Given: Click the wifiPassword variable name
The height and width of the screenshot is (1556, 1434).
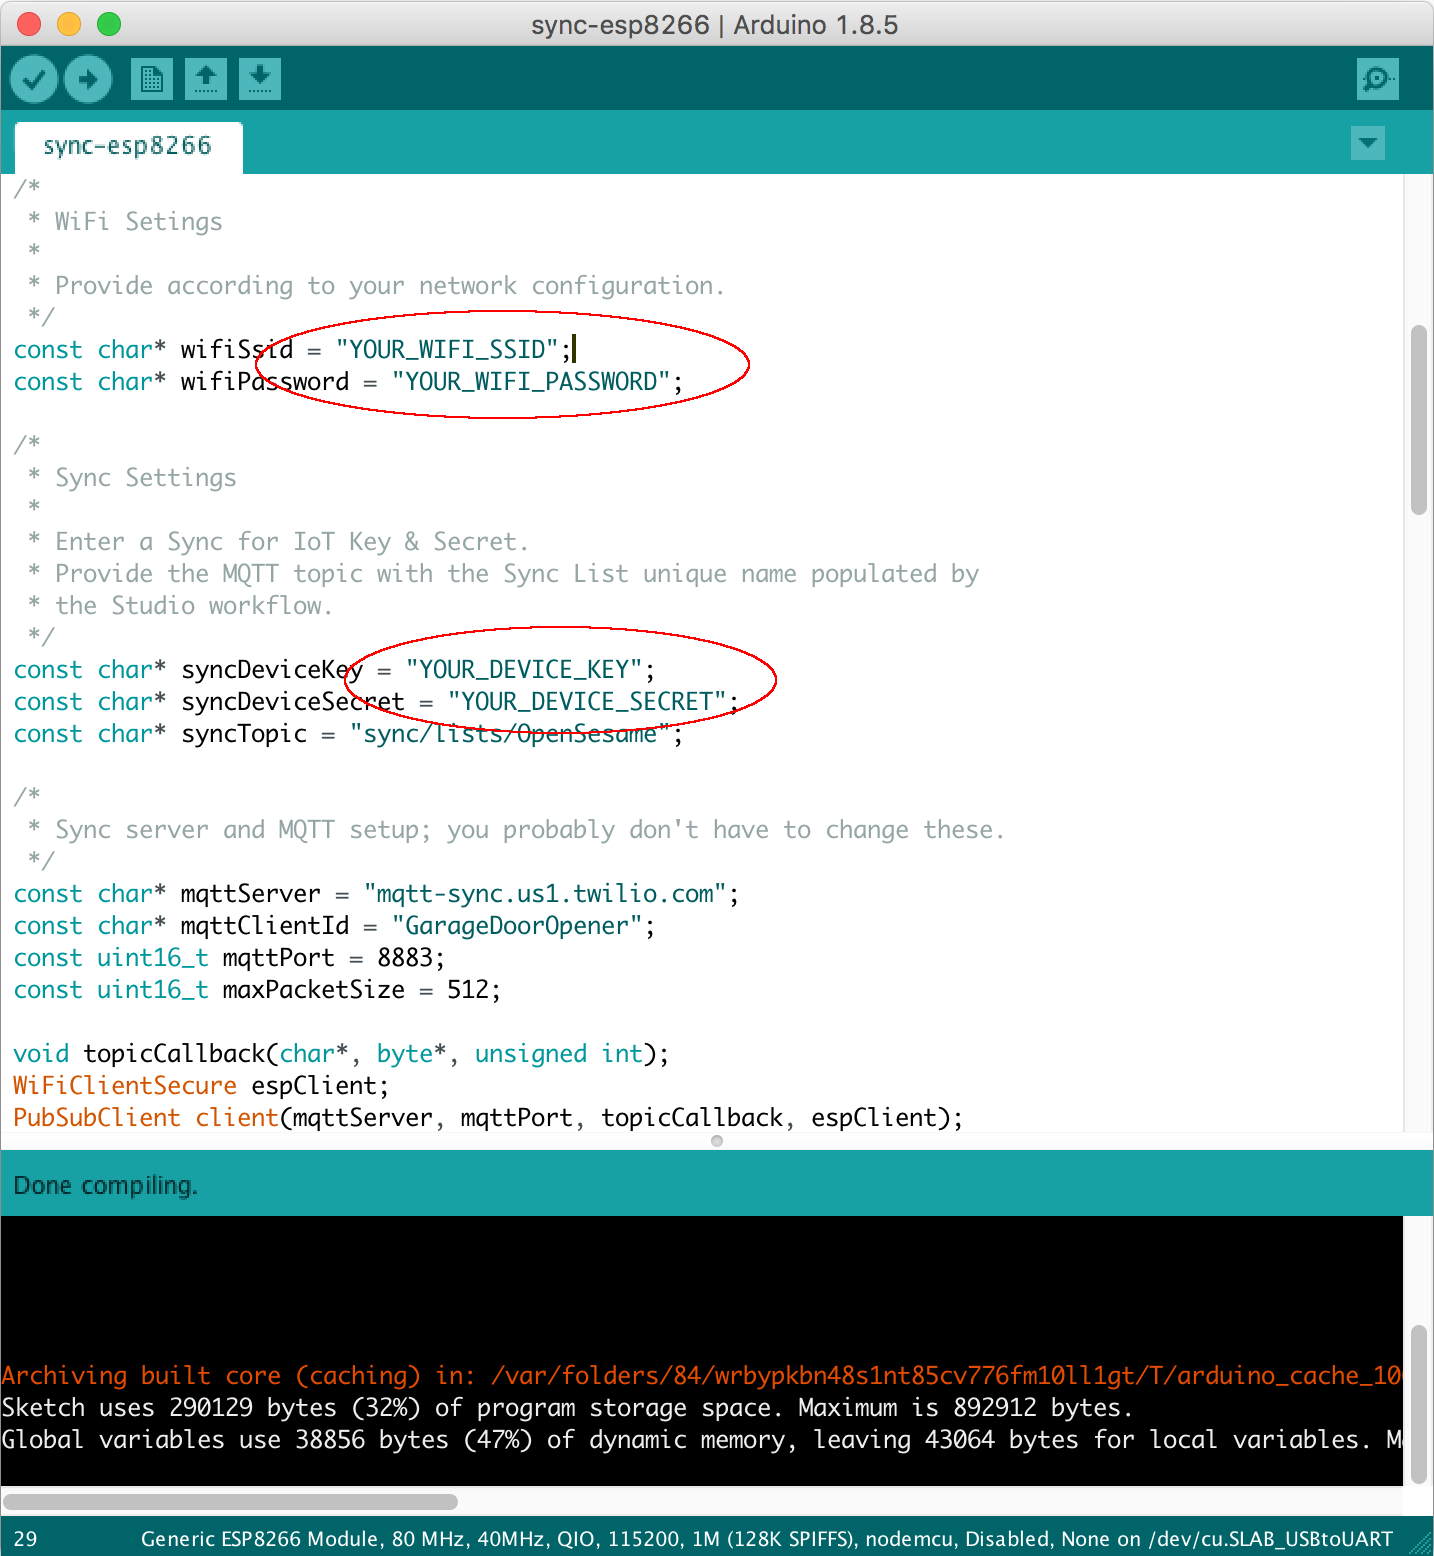Looking at the screenshot, I should pyautogui.click(x=265, y=382).
